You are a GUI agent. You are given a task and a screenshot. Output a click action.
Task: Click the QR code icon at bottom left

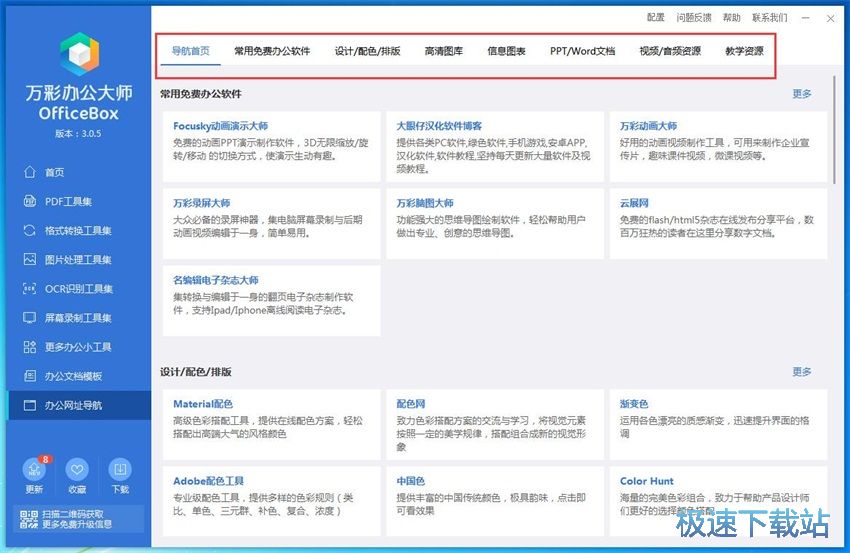29,519
